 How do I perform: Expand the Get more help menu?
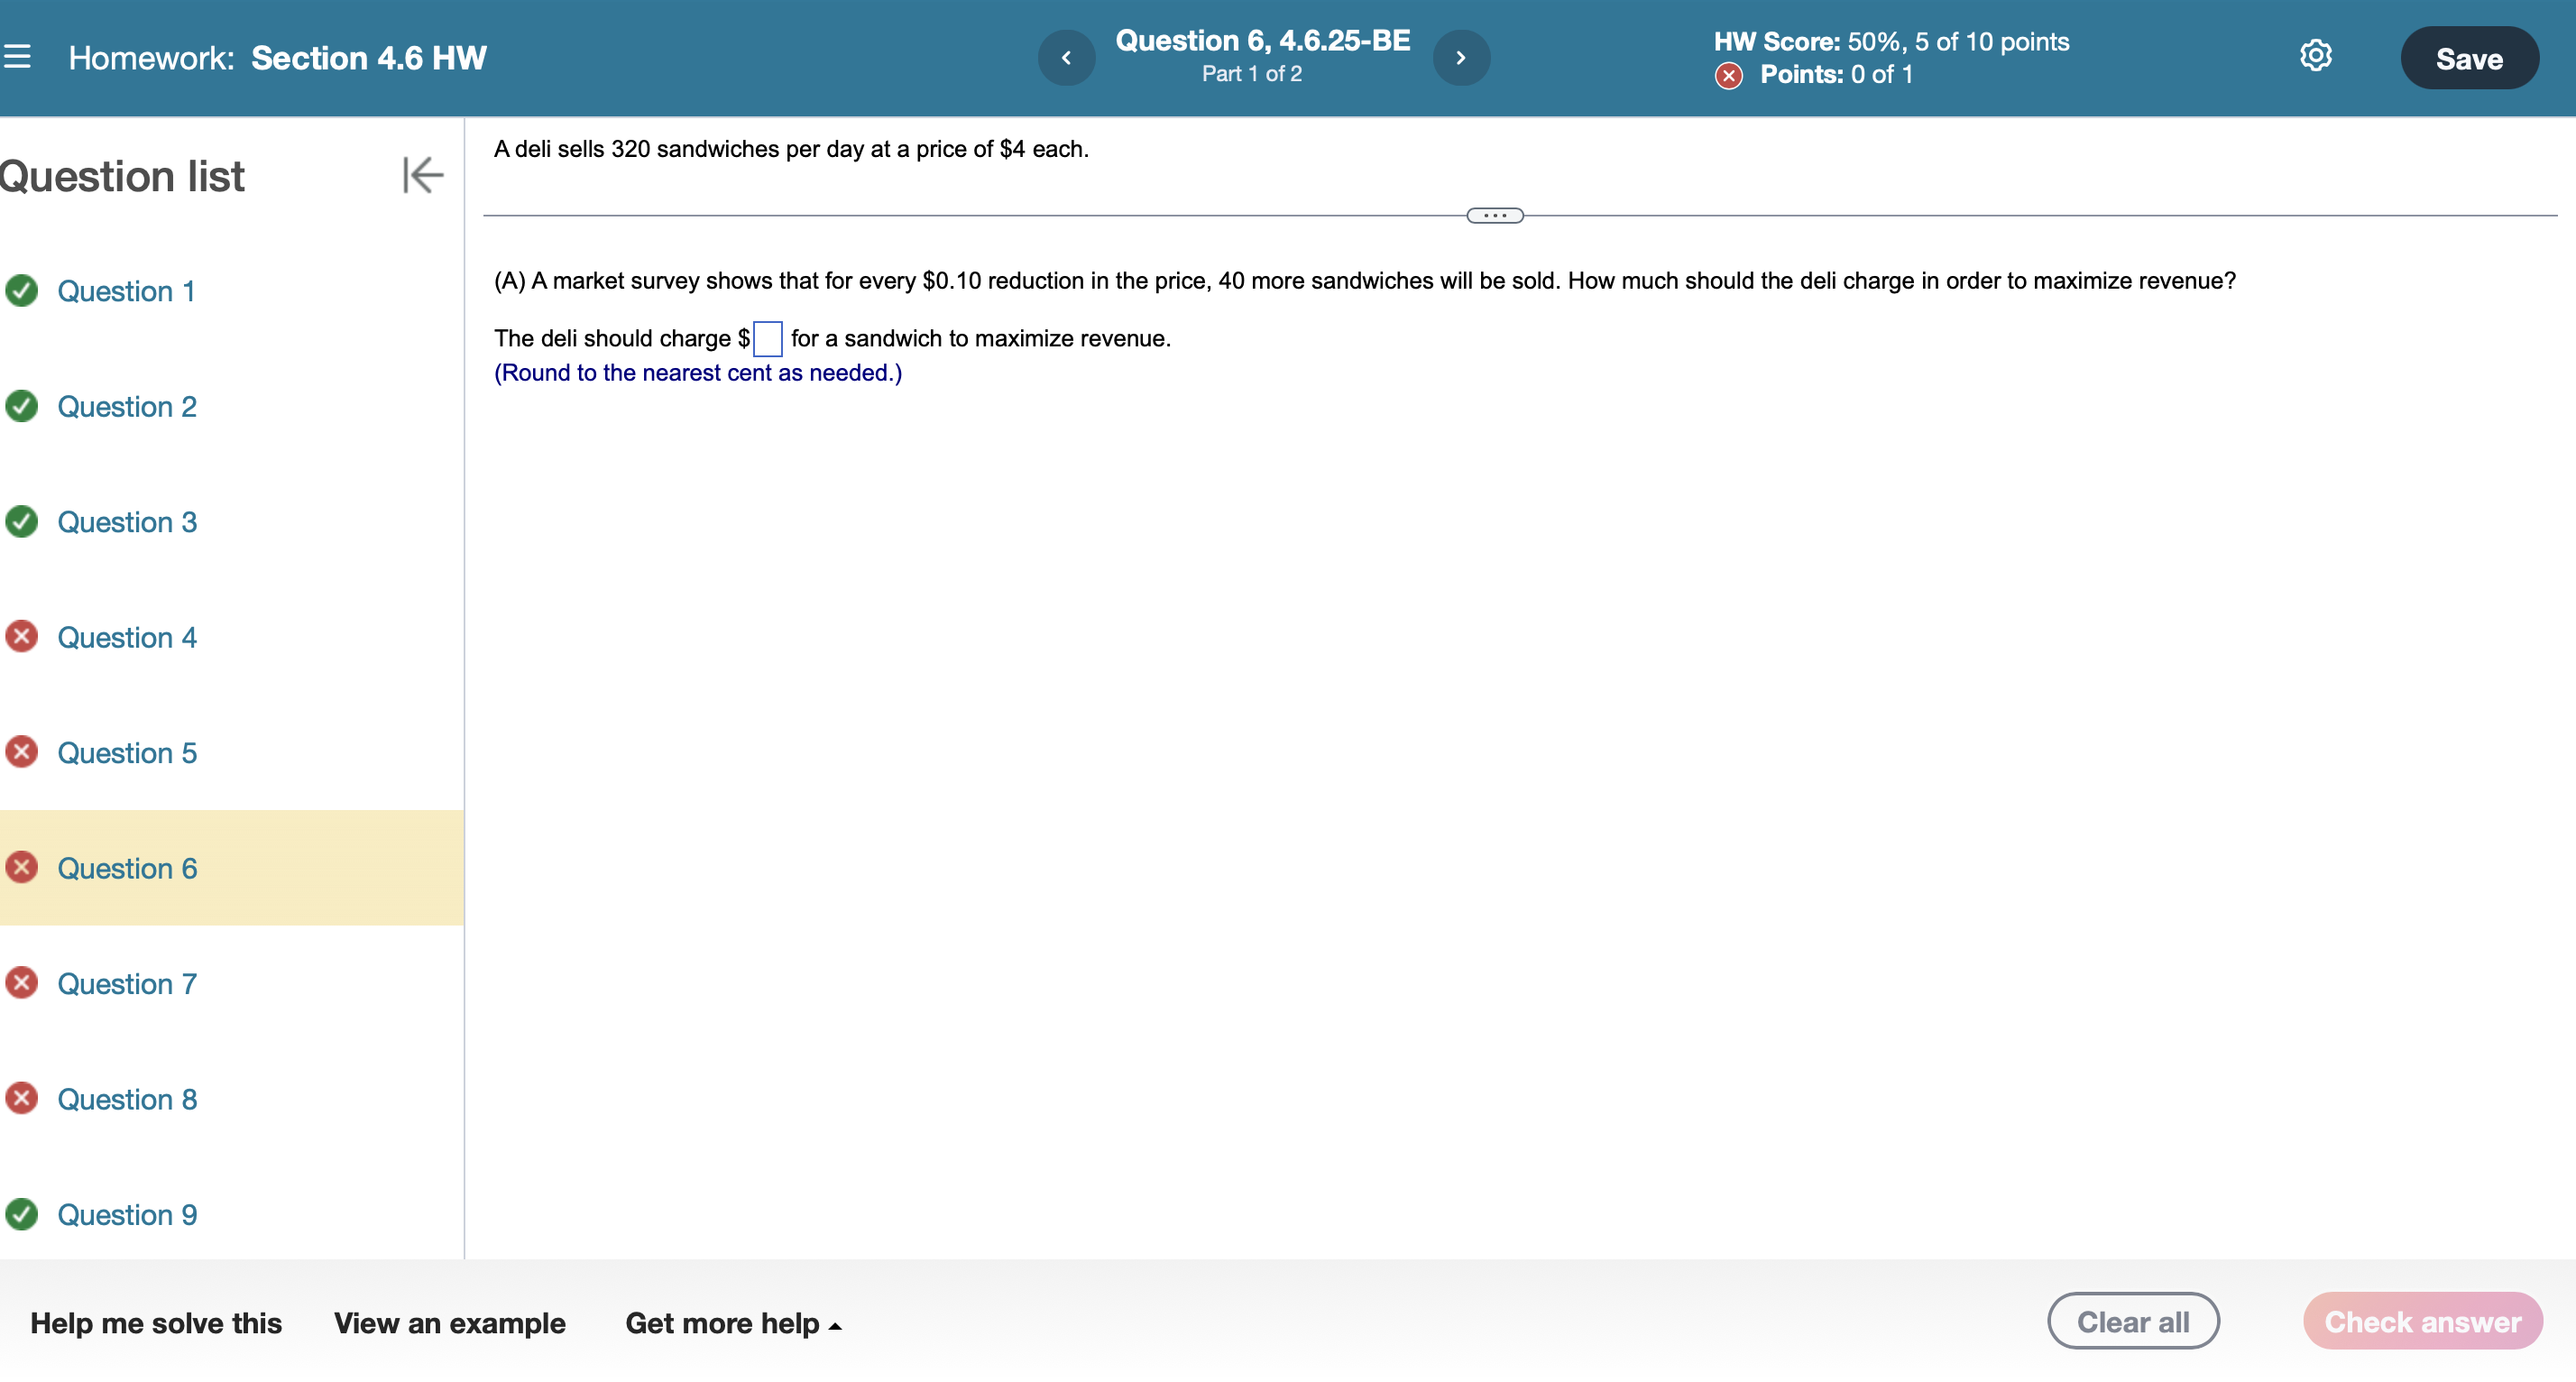[x=733, y=1323]
